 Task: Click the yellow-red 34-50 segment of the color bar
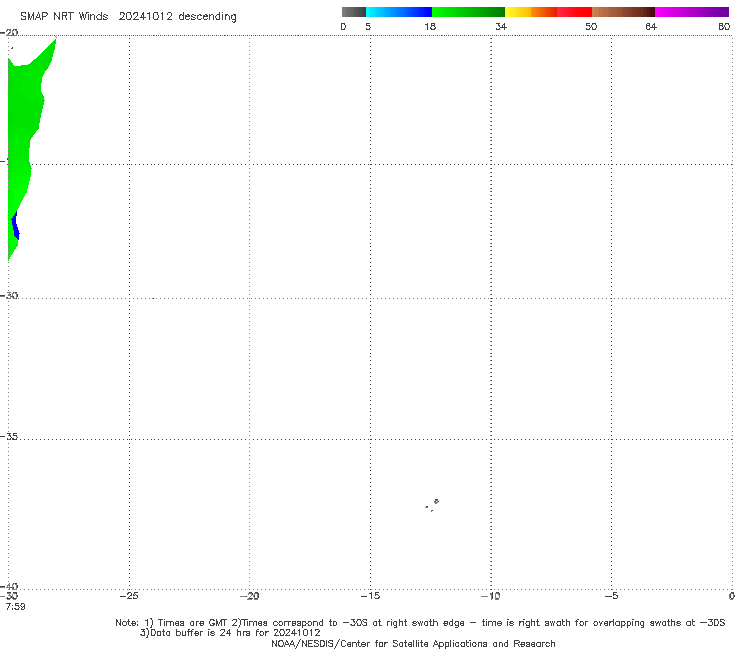(548, 12)
